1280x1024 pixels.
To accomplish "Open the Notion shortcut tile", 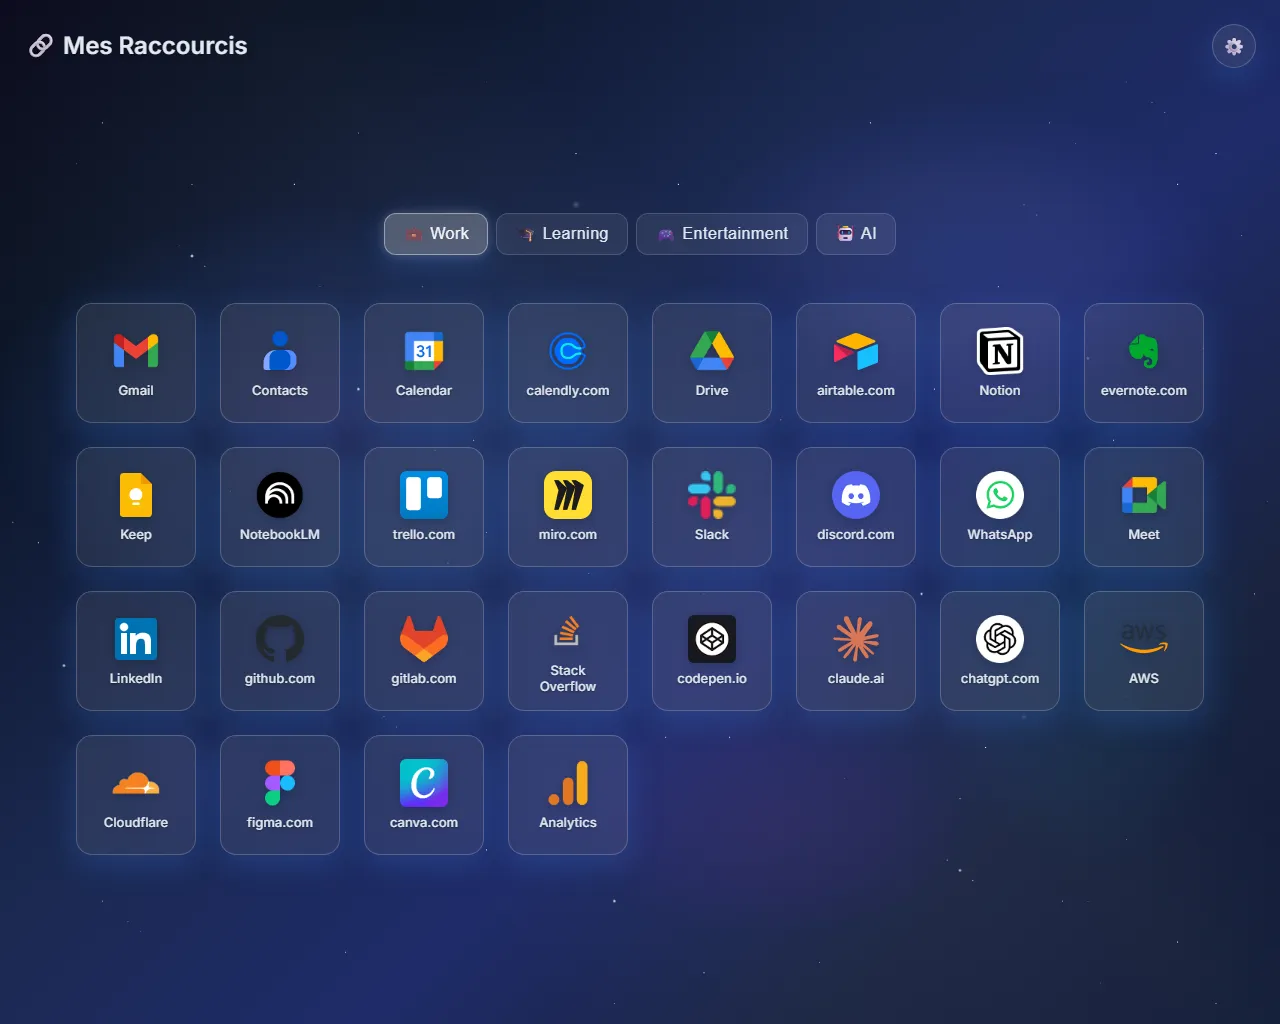I will [1000, 362].
